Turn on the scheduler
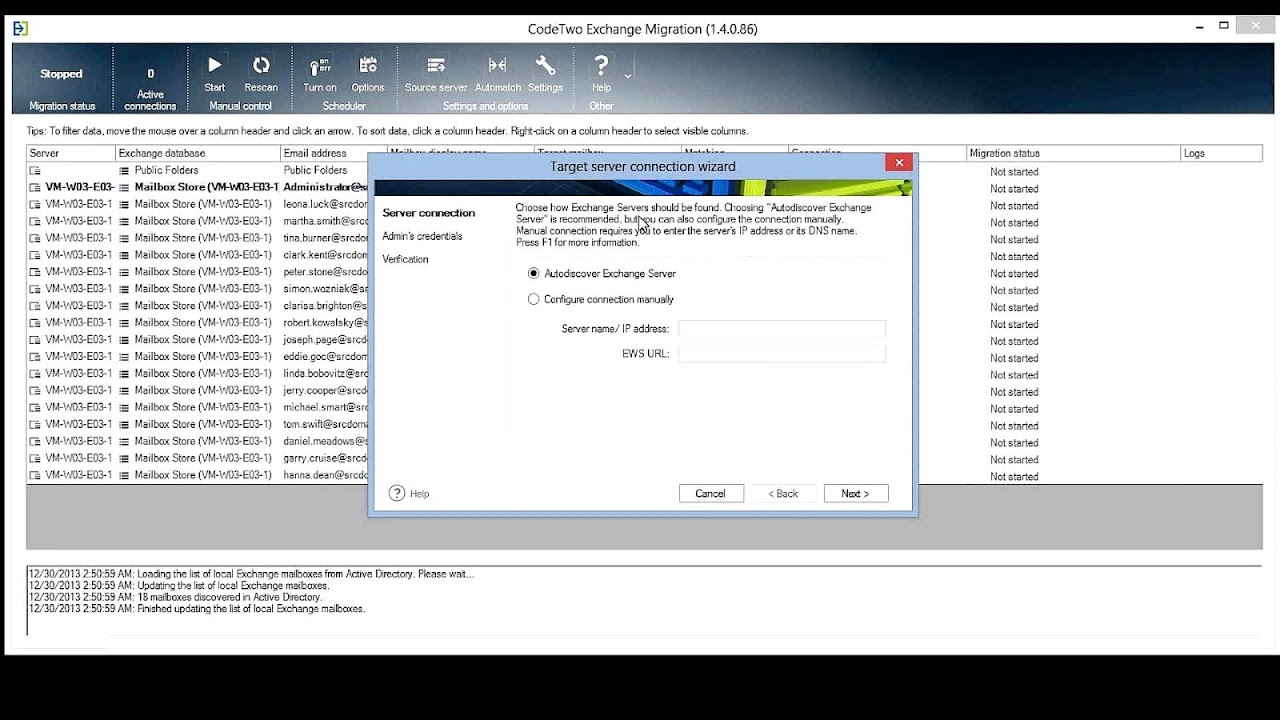Viewport: 1280px width, 720px height. tap(320, 66)
